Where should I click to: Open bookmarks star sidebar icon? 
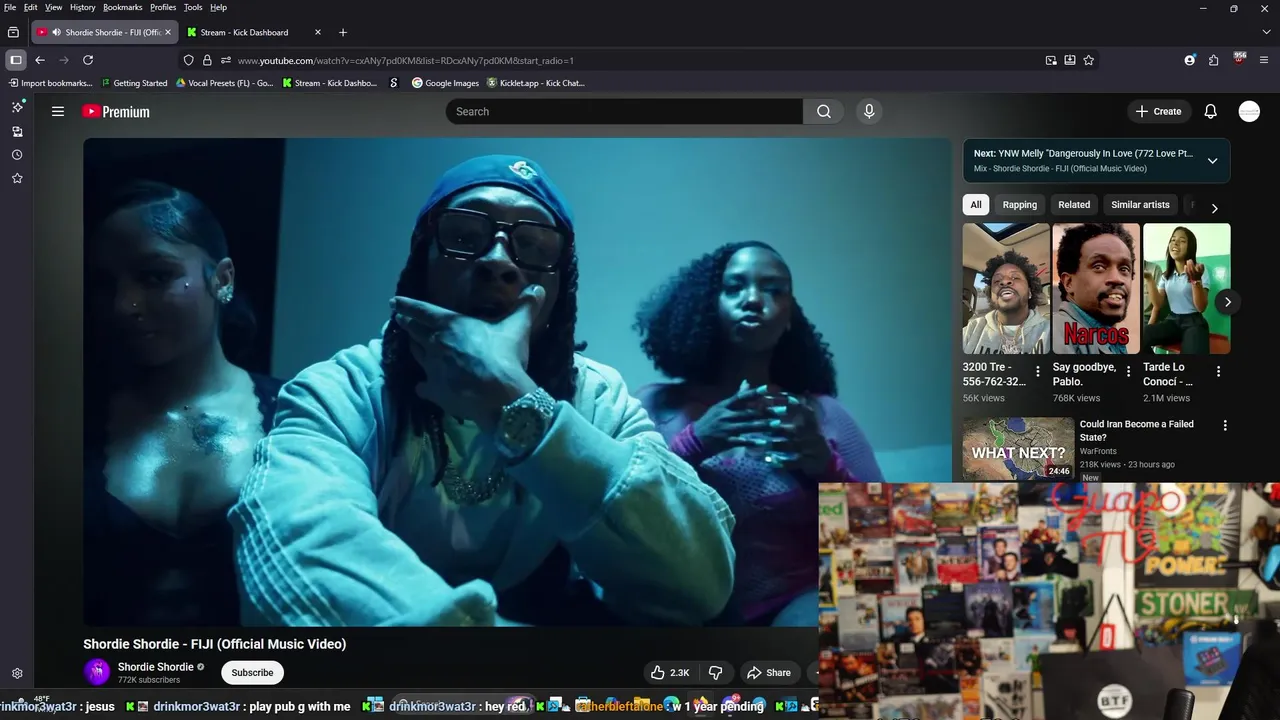tap(17, 178)
